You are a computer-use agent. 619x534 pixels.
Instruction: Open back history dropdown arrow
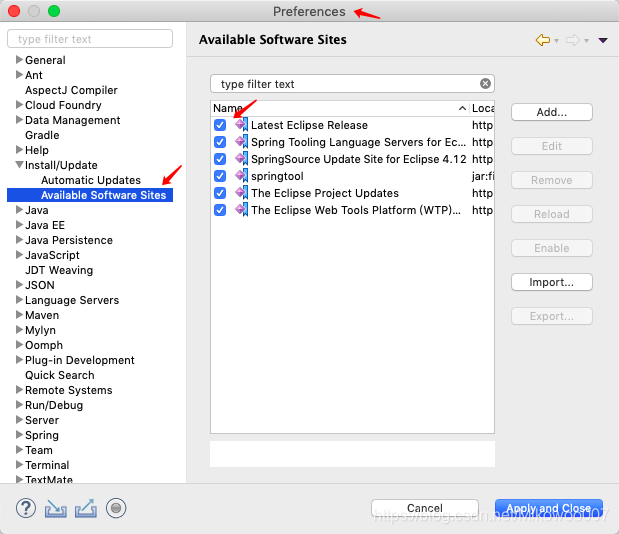point(556,41)
